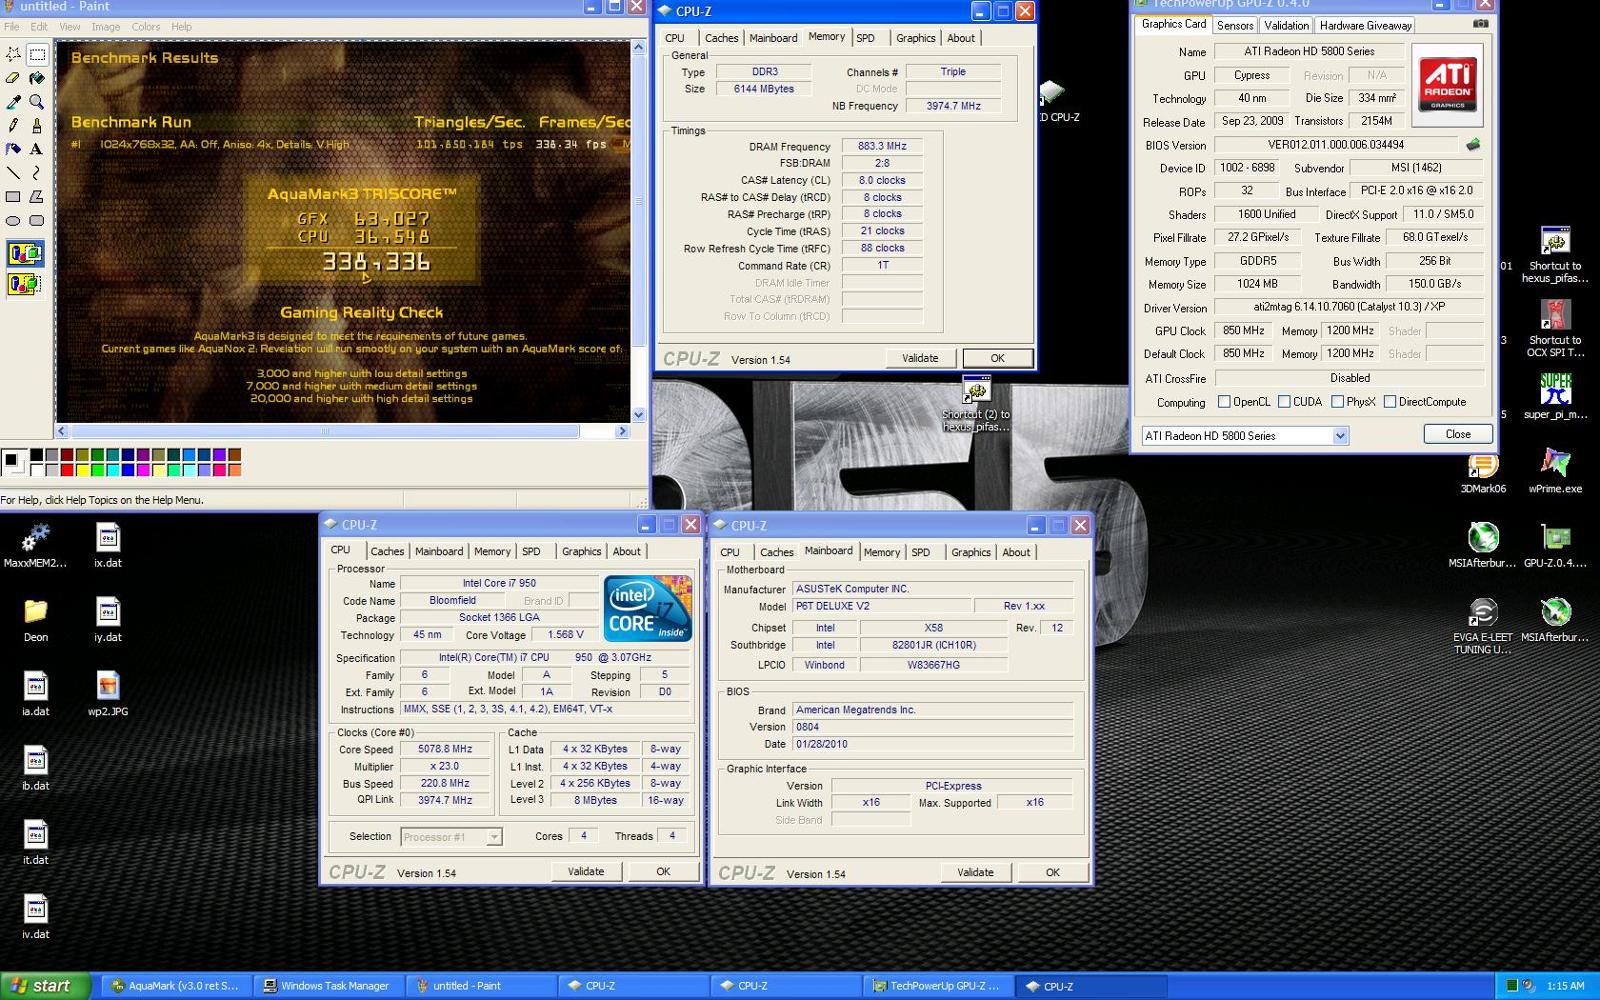Switch to AquaMark taskbar button
This screenshot has height=1000, width=1600.
tap(175, 986)
